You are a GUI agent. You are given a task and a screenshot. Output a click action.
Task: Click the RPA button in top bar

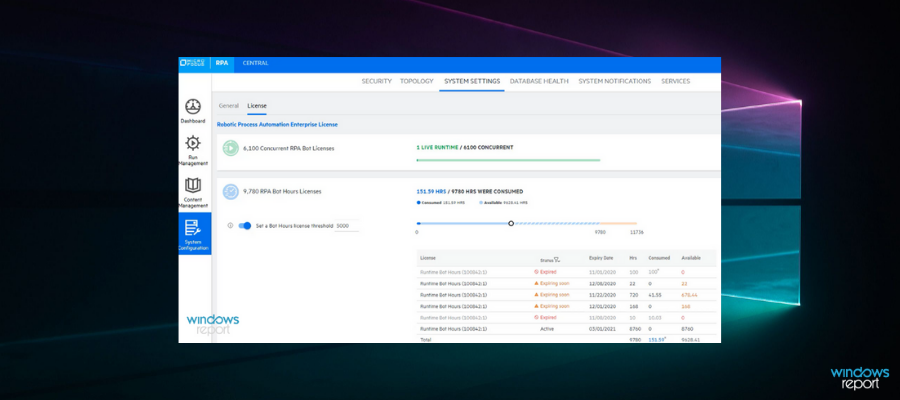(222, 63)
